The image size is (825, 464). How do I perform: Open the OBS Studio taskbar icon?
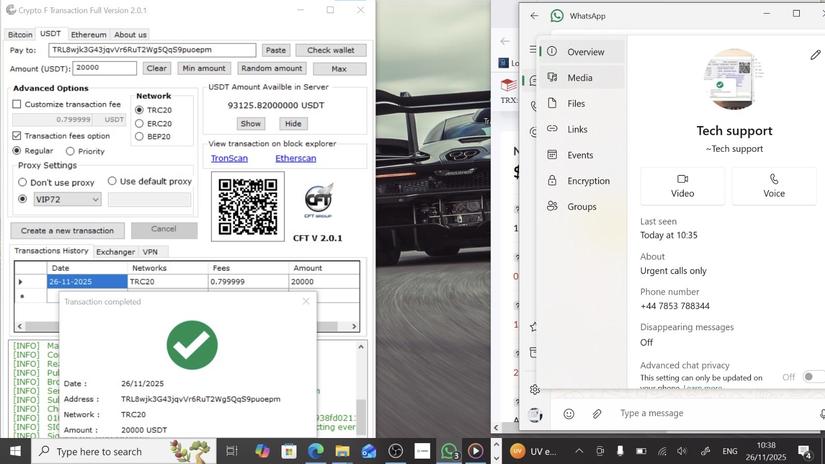(396, 451)
